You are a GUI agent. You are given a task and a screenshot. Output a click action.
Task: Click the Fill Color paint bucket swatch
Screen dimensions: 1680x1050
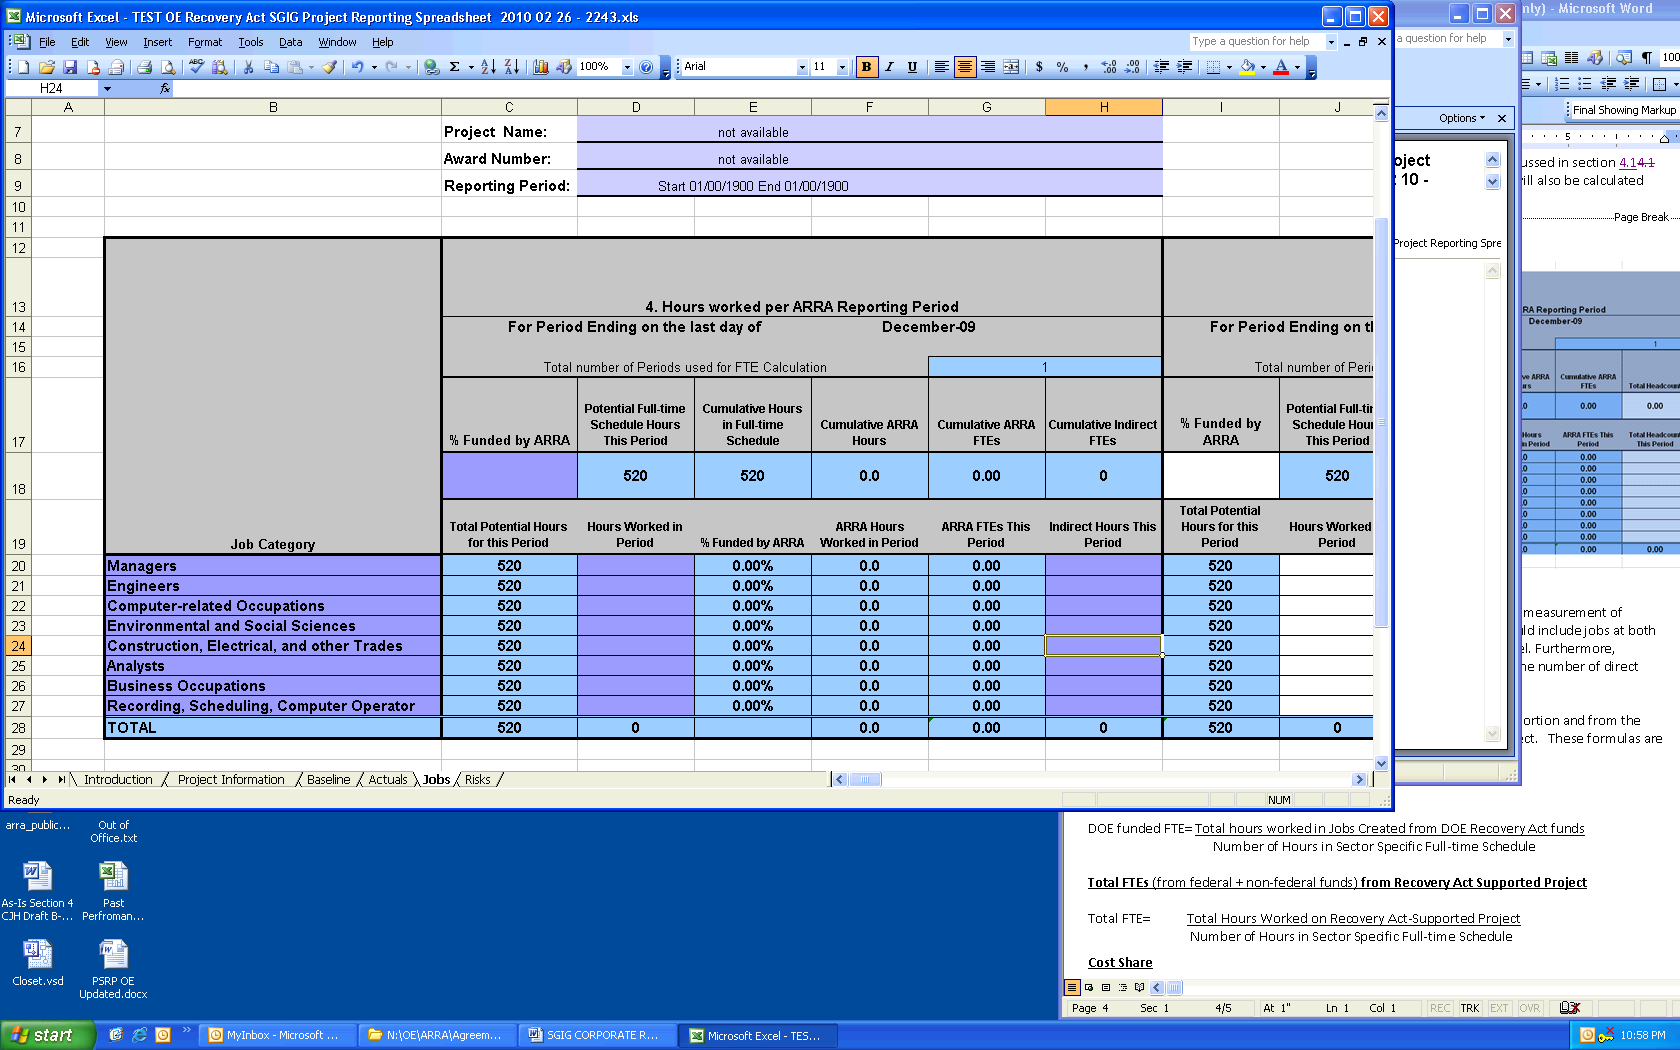click(1247, 67)
